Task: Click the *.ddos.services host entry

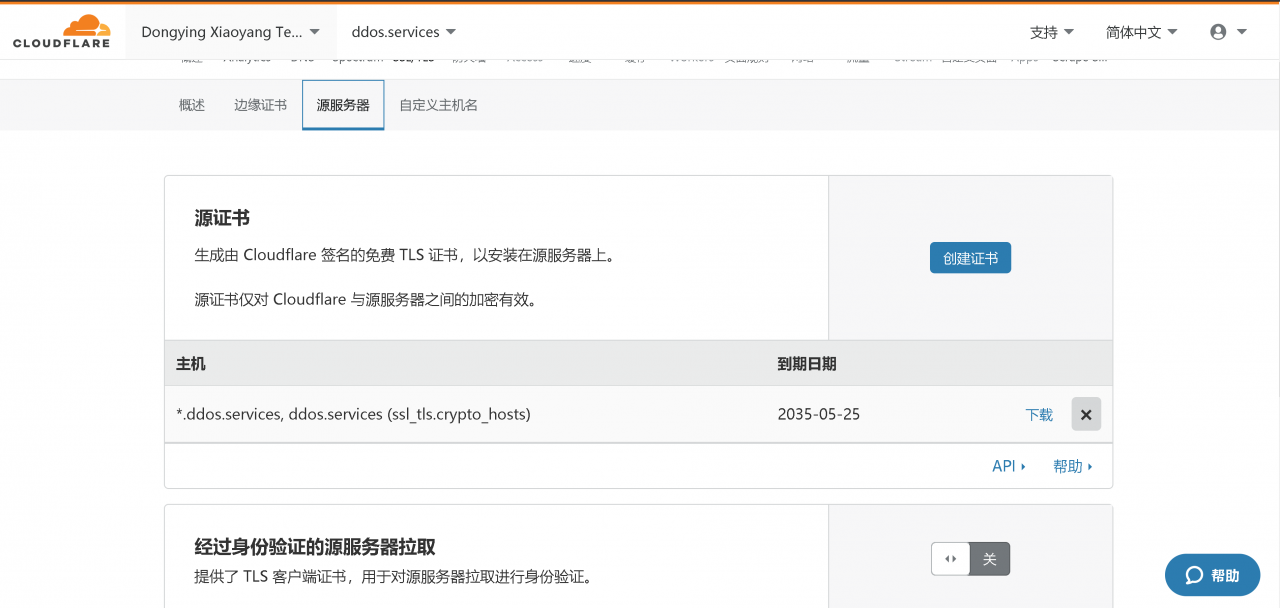Action: coord(353,414)
